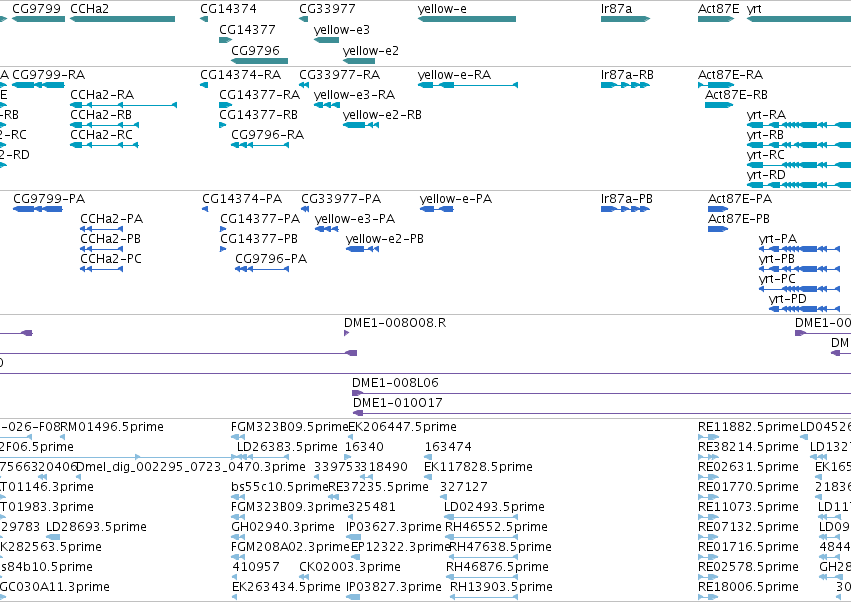
Task: Select protein CG9796-PA
Action: [x=262, y=269]
